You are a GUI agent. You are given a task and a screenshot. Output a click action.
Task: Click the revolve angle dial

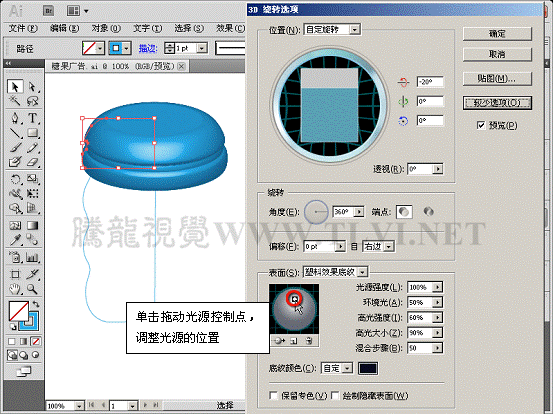(316, 212)
